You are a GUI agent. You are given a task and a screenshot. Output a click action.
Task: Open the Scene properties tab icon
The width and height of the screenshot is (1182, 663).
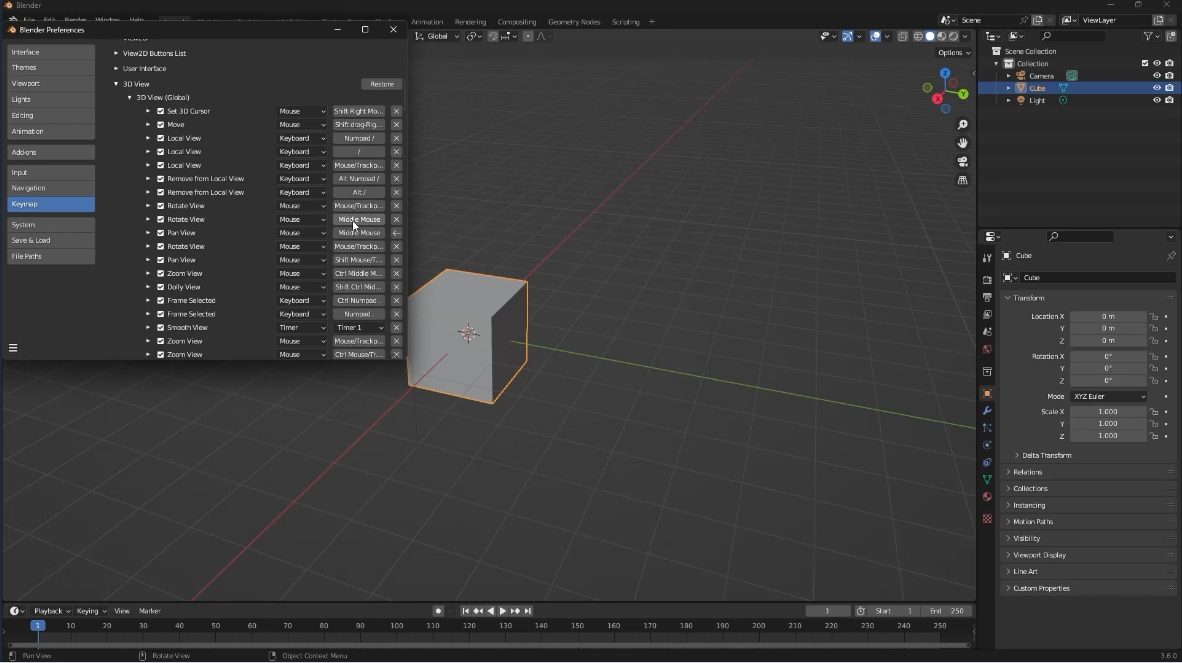click(987, 332)
